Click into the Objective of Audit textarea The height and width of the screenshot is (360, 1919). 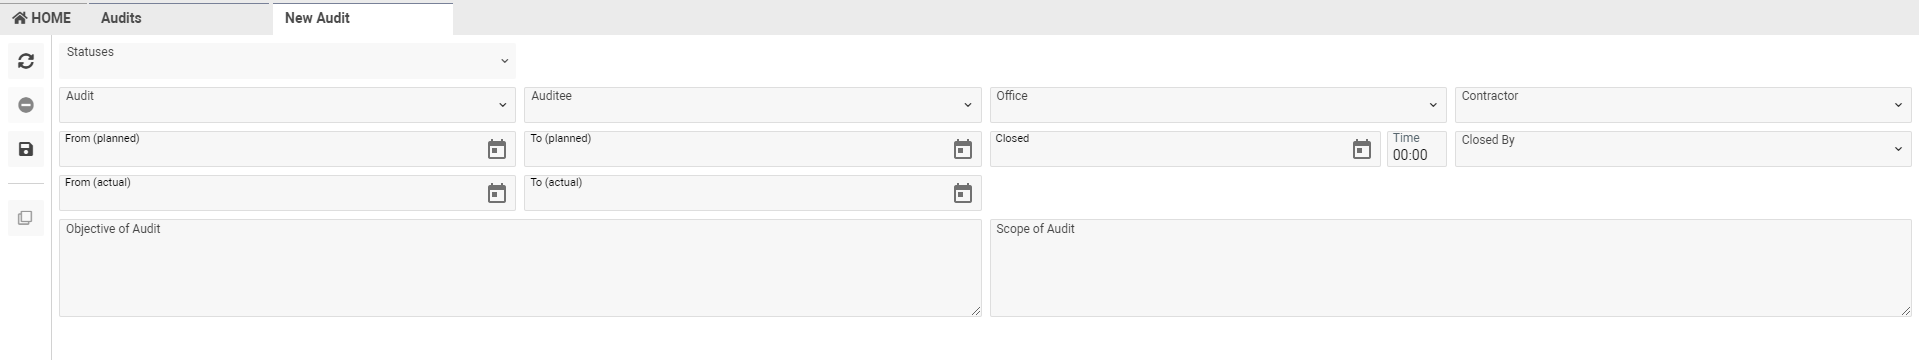[520, 268]
